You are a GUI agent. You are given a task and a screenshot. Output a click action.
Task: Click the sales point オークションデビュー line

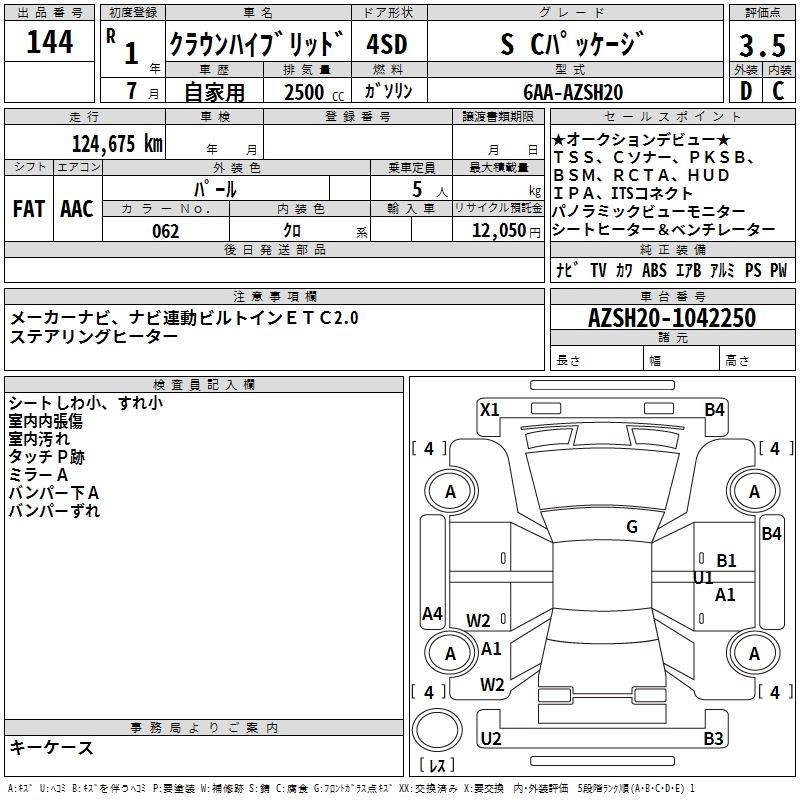click(641, 139)
